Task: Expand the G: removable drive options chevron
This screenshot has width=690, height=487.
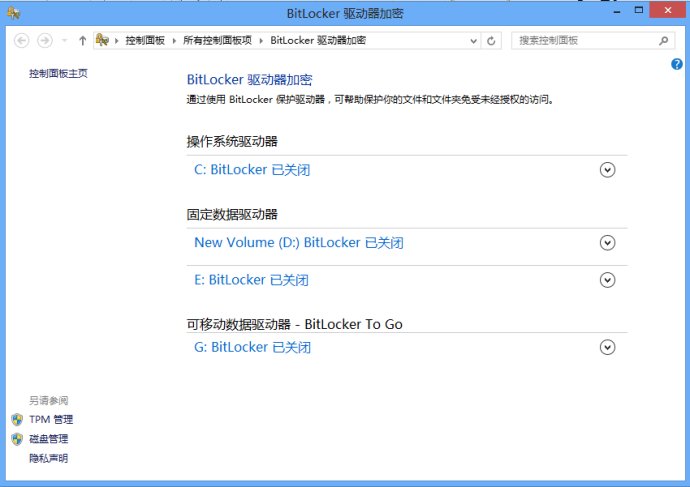Action: click(x=607, y=347)
